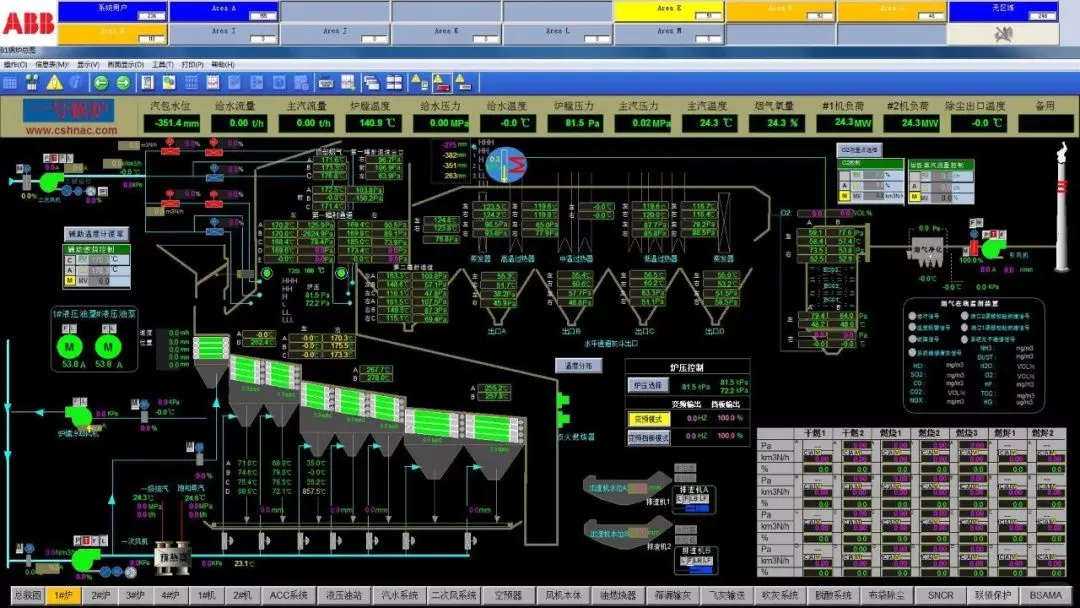Click the 排渣机A blue output bar
1080x608 pixels.
pyautogui.click(x=696, y=508)
